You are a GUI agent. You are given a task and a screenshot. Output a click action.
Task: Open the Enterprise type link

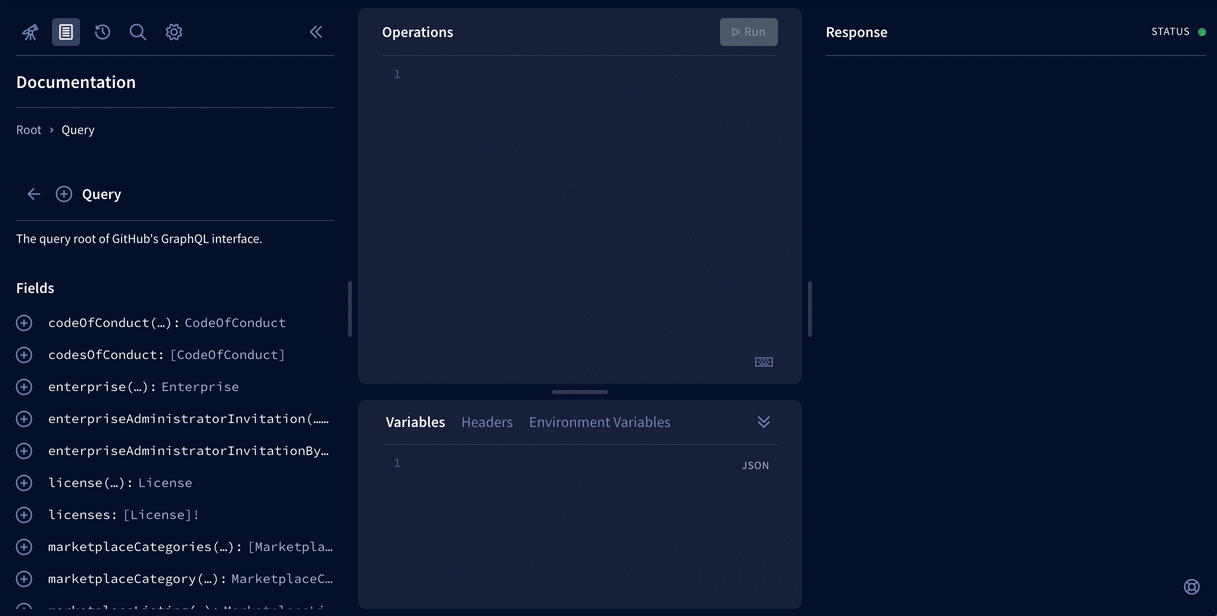click(200, 387)
